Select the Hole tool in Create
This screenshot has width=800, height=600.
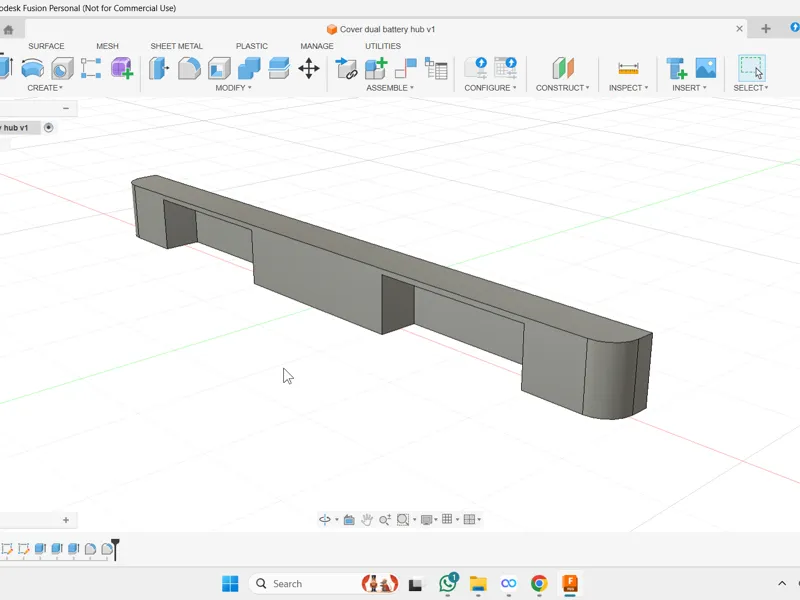[x=62, y=68]
